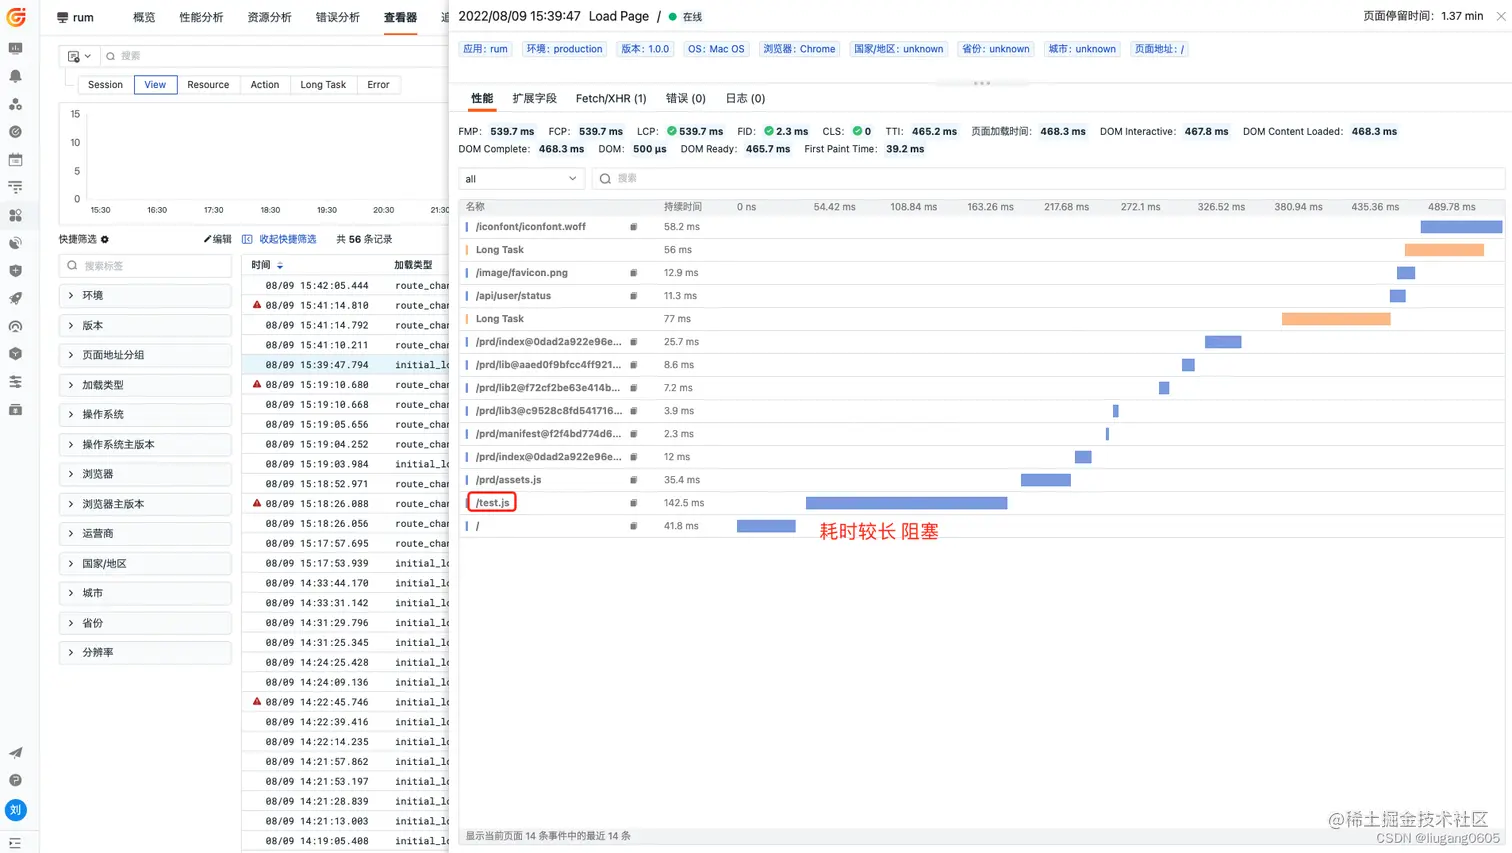
Task: Select the Long Task toggle button
Action: pyautogui.click(x=323, y=85)
